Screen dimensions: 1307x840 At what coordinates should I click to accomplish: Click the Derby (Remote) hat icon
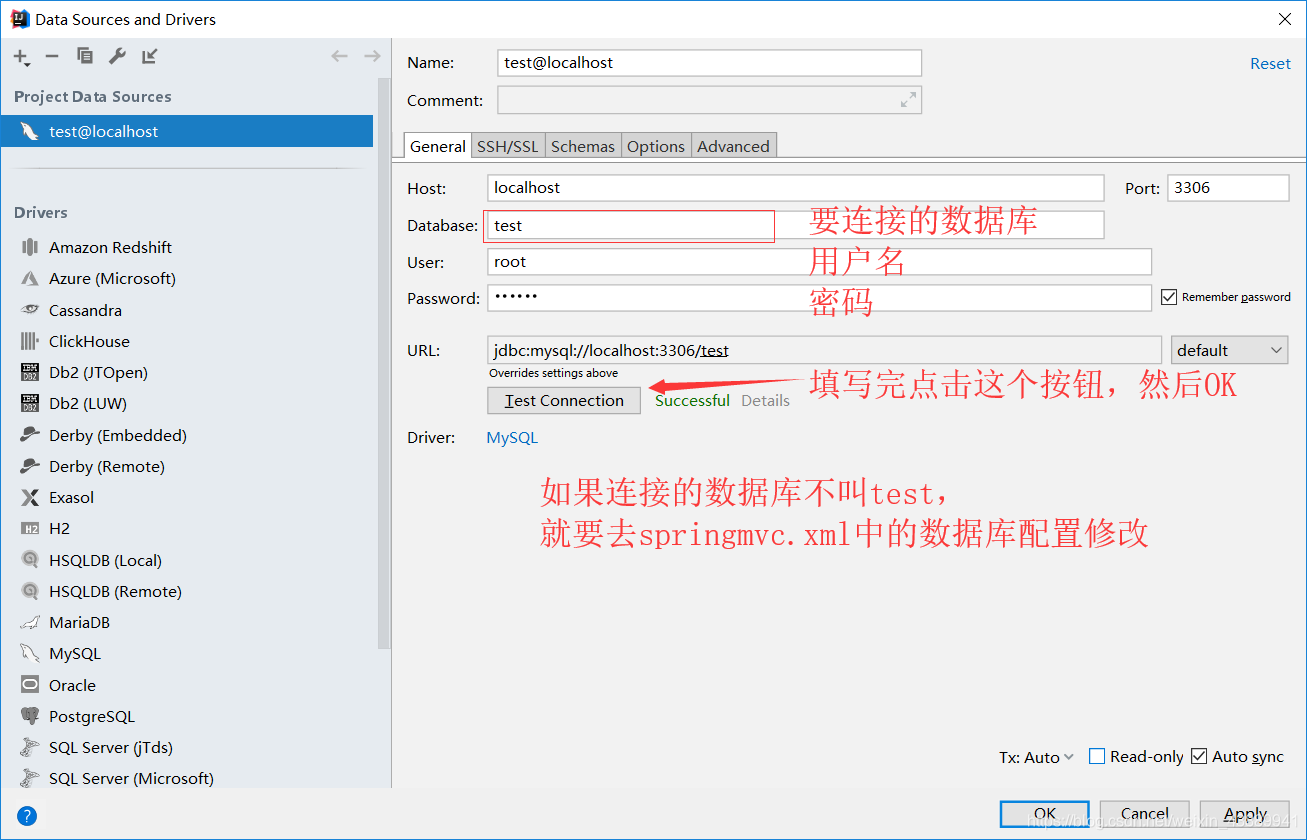coord(30,466)
